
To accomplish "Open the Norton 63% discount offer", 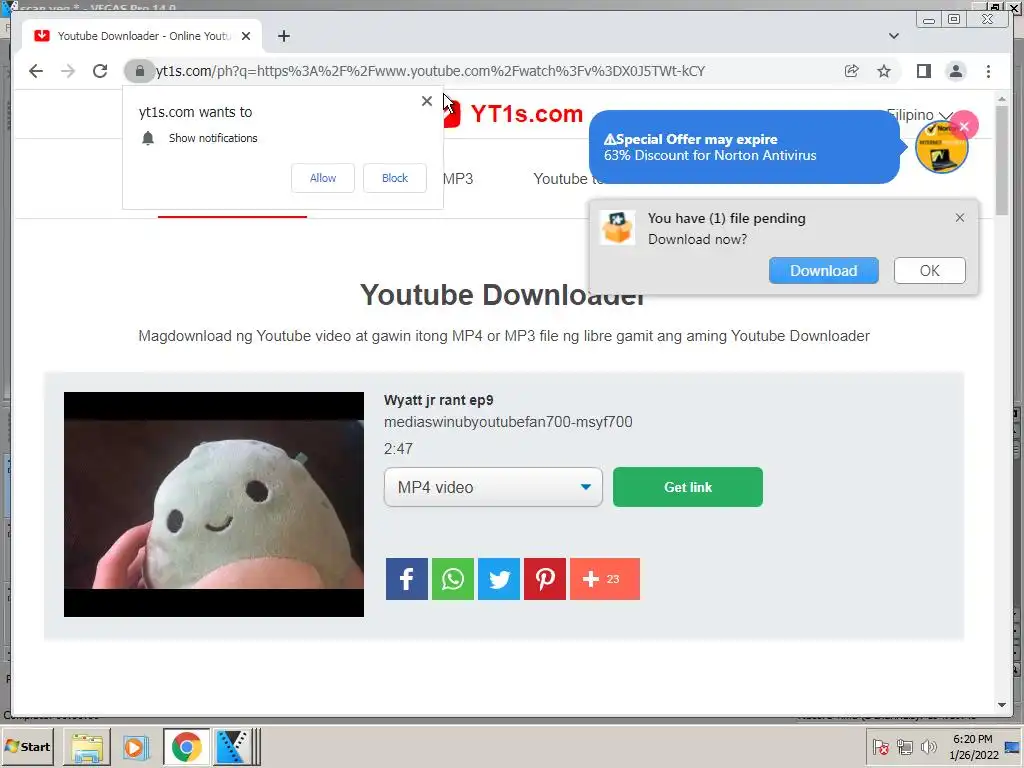I will 744,148.
